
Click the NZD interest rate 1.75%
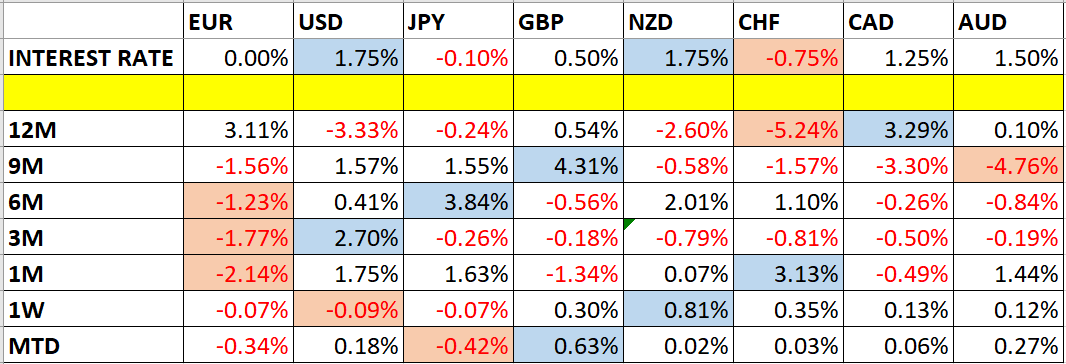(x=678, y=59)
